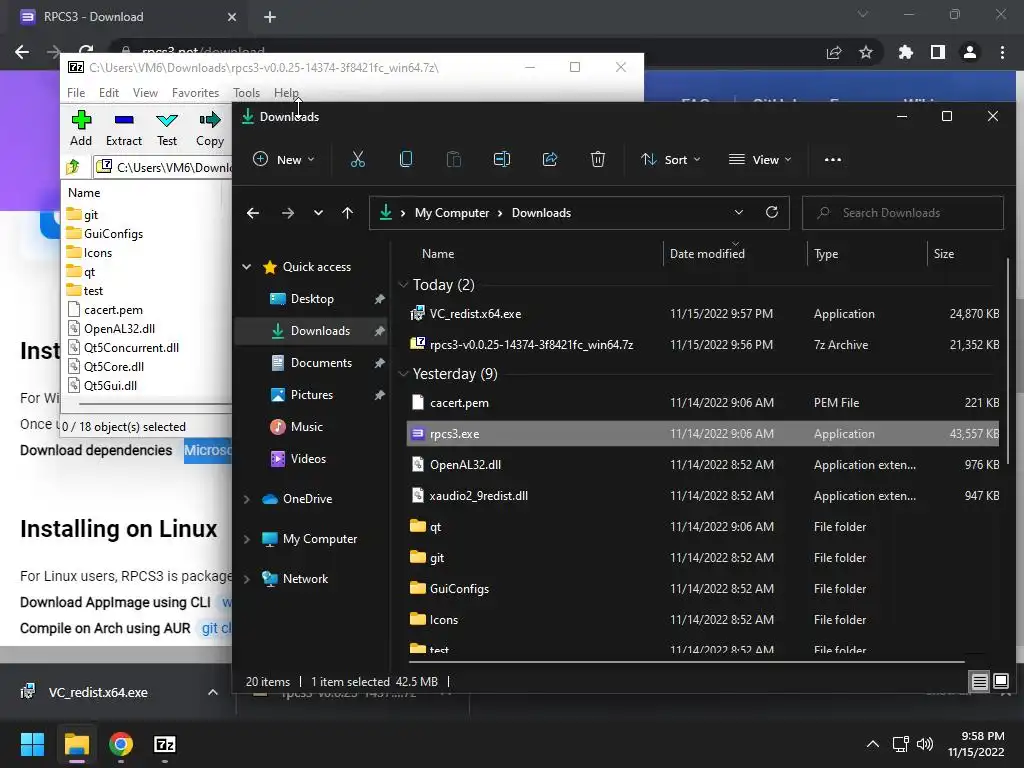Screen dimensions: 1024x768
Task: Collapse the Yesterday group
Action: click(403, 374)
